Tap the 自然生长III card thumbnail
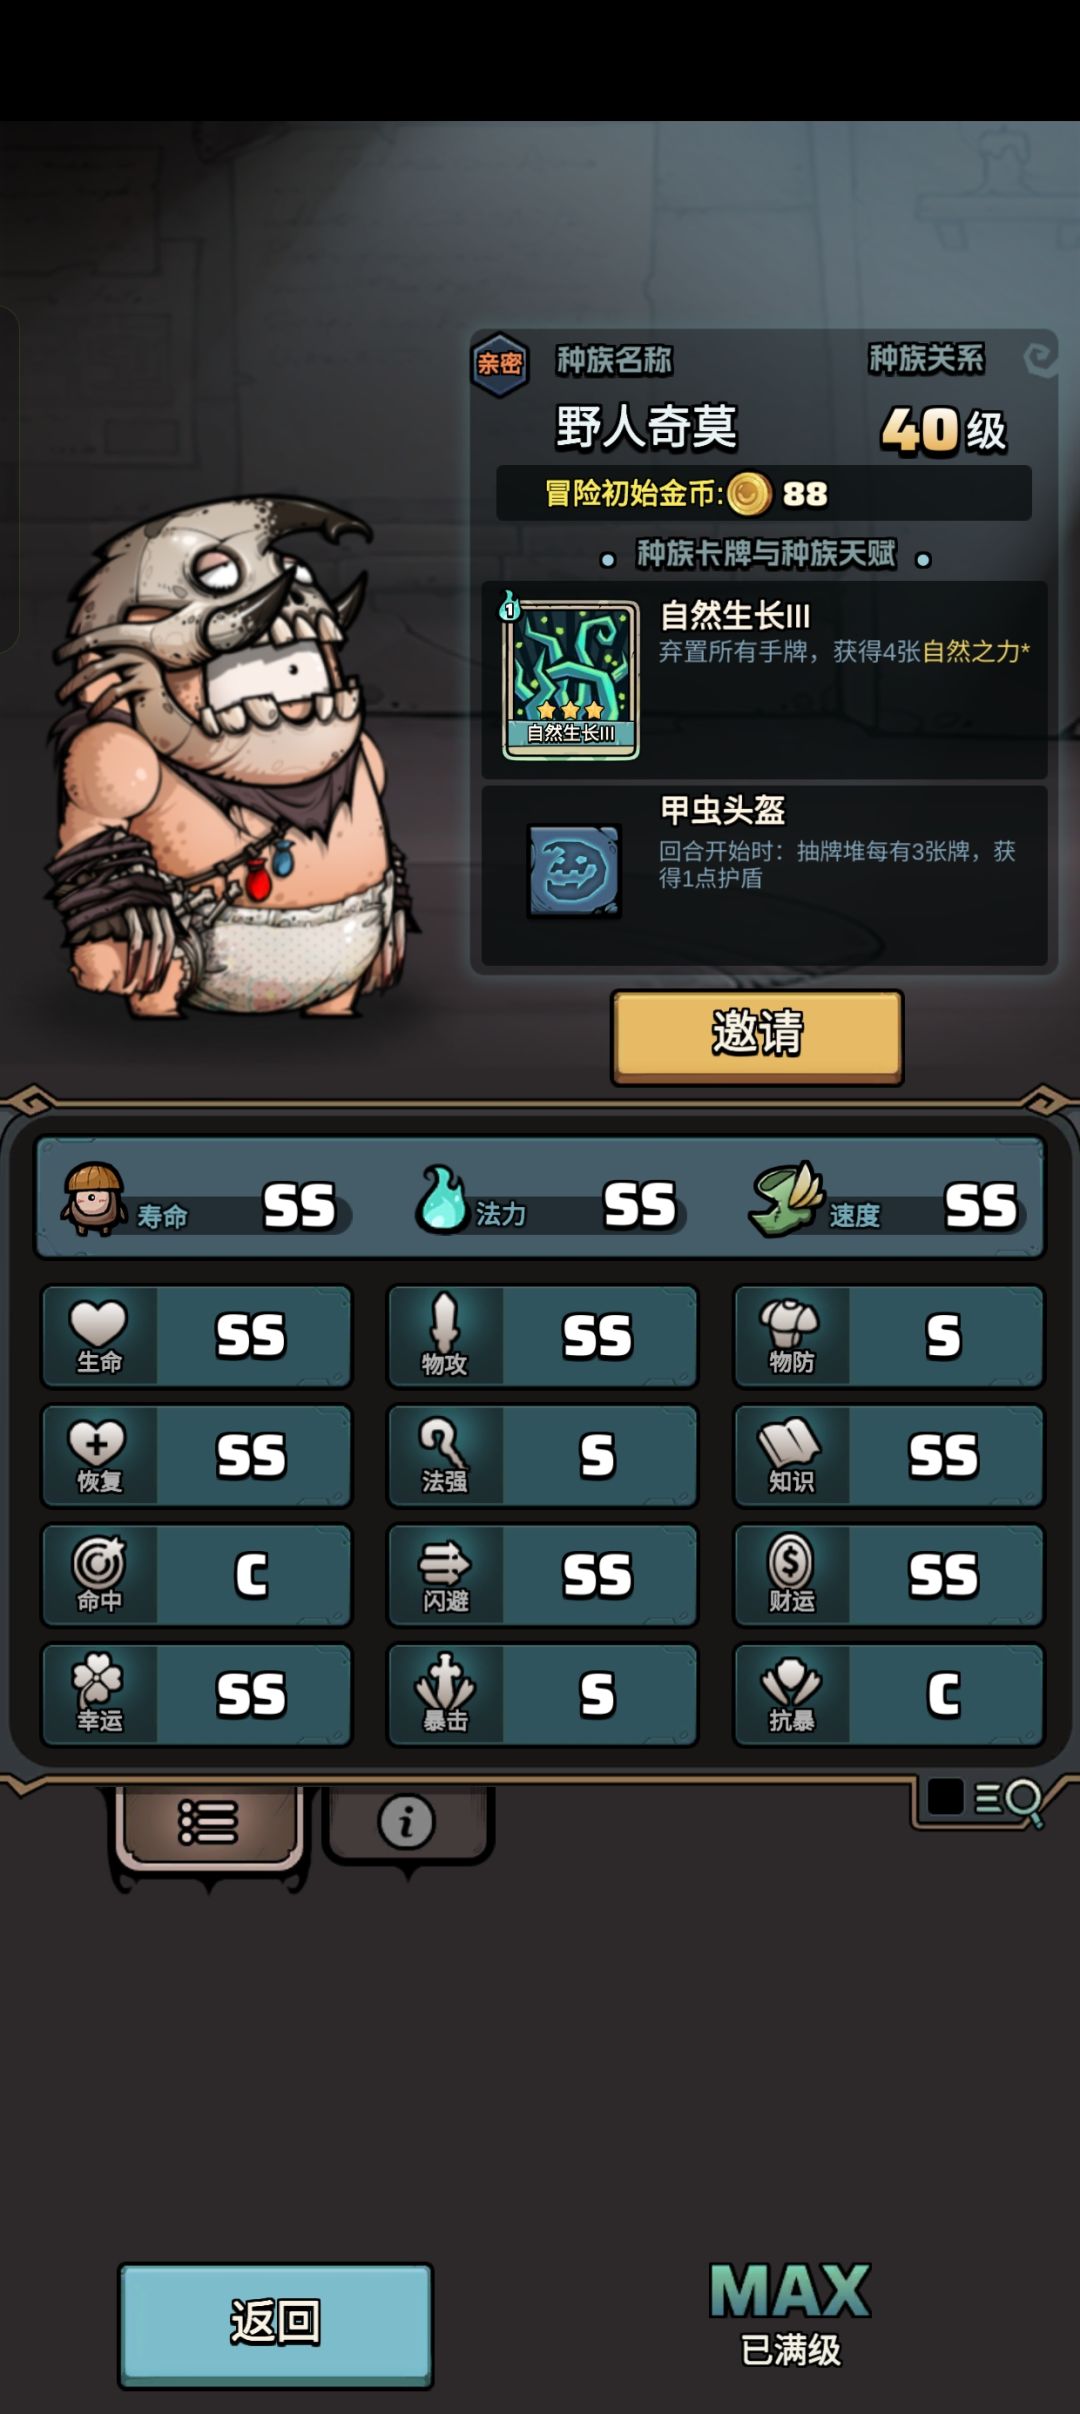 tap(570, 679)
